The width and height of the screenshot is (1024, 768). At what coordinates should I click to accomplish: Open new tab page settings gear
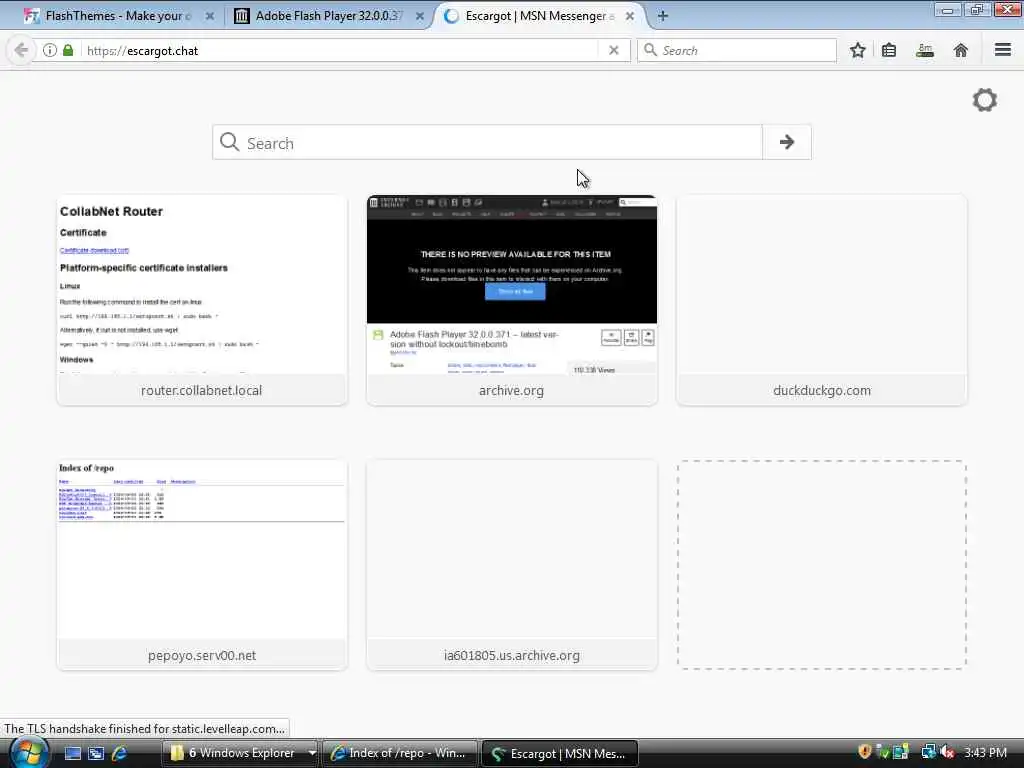(985, 100)
